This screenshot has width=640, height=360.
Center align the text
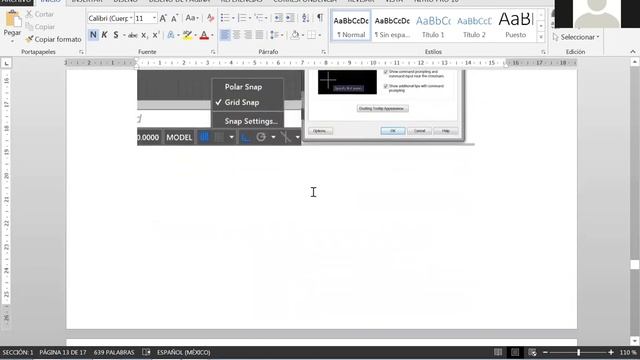(236, 35)
